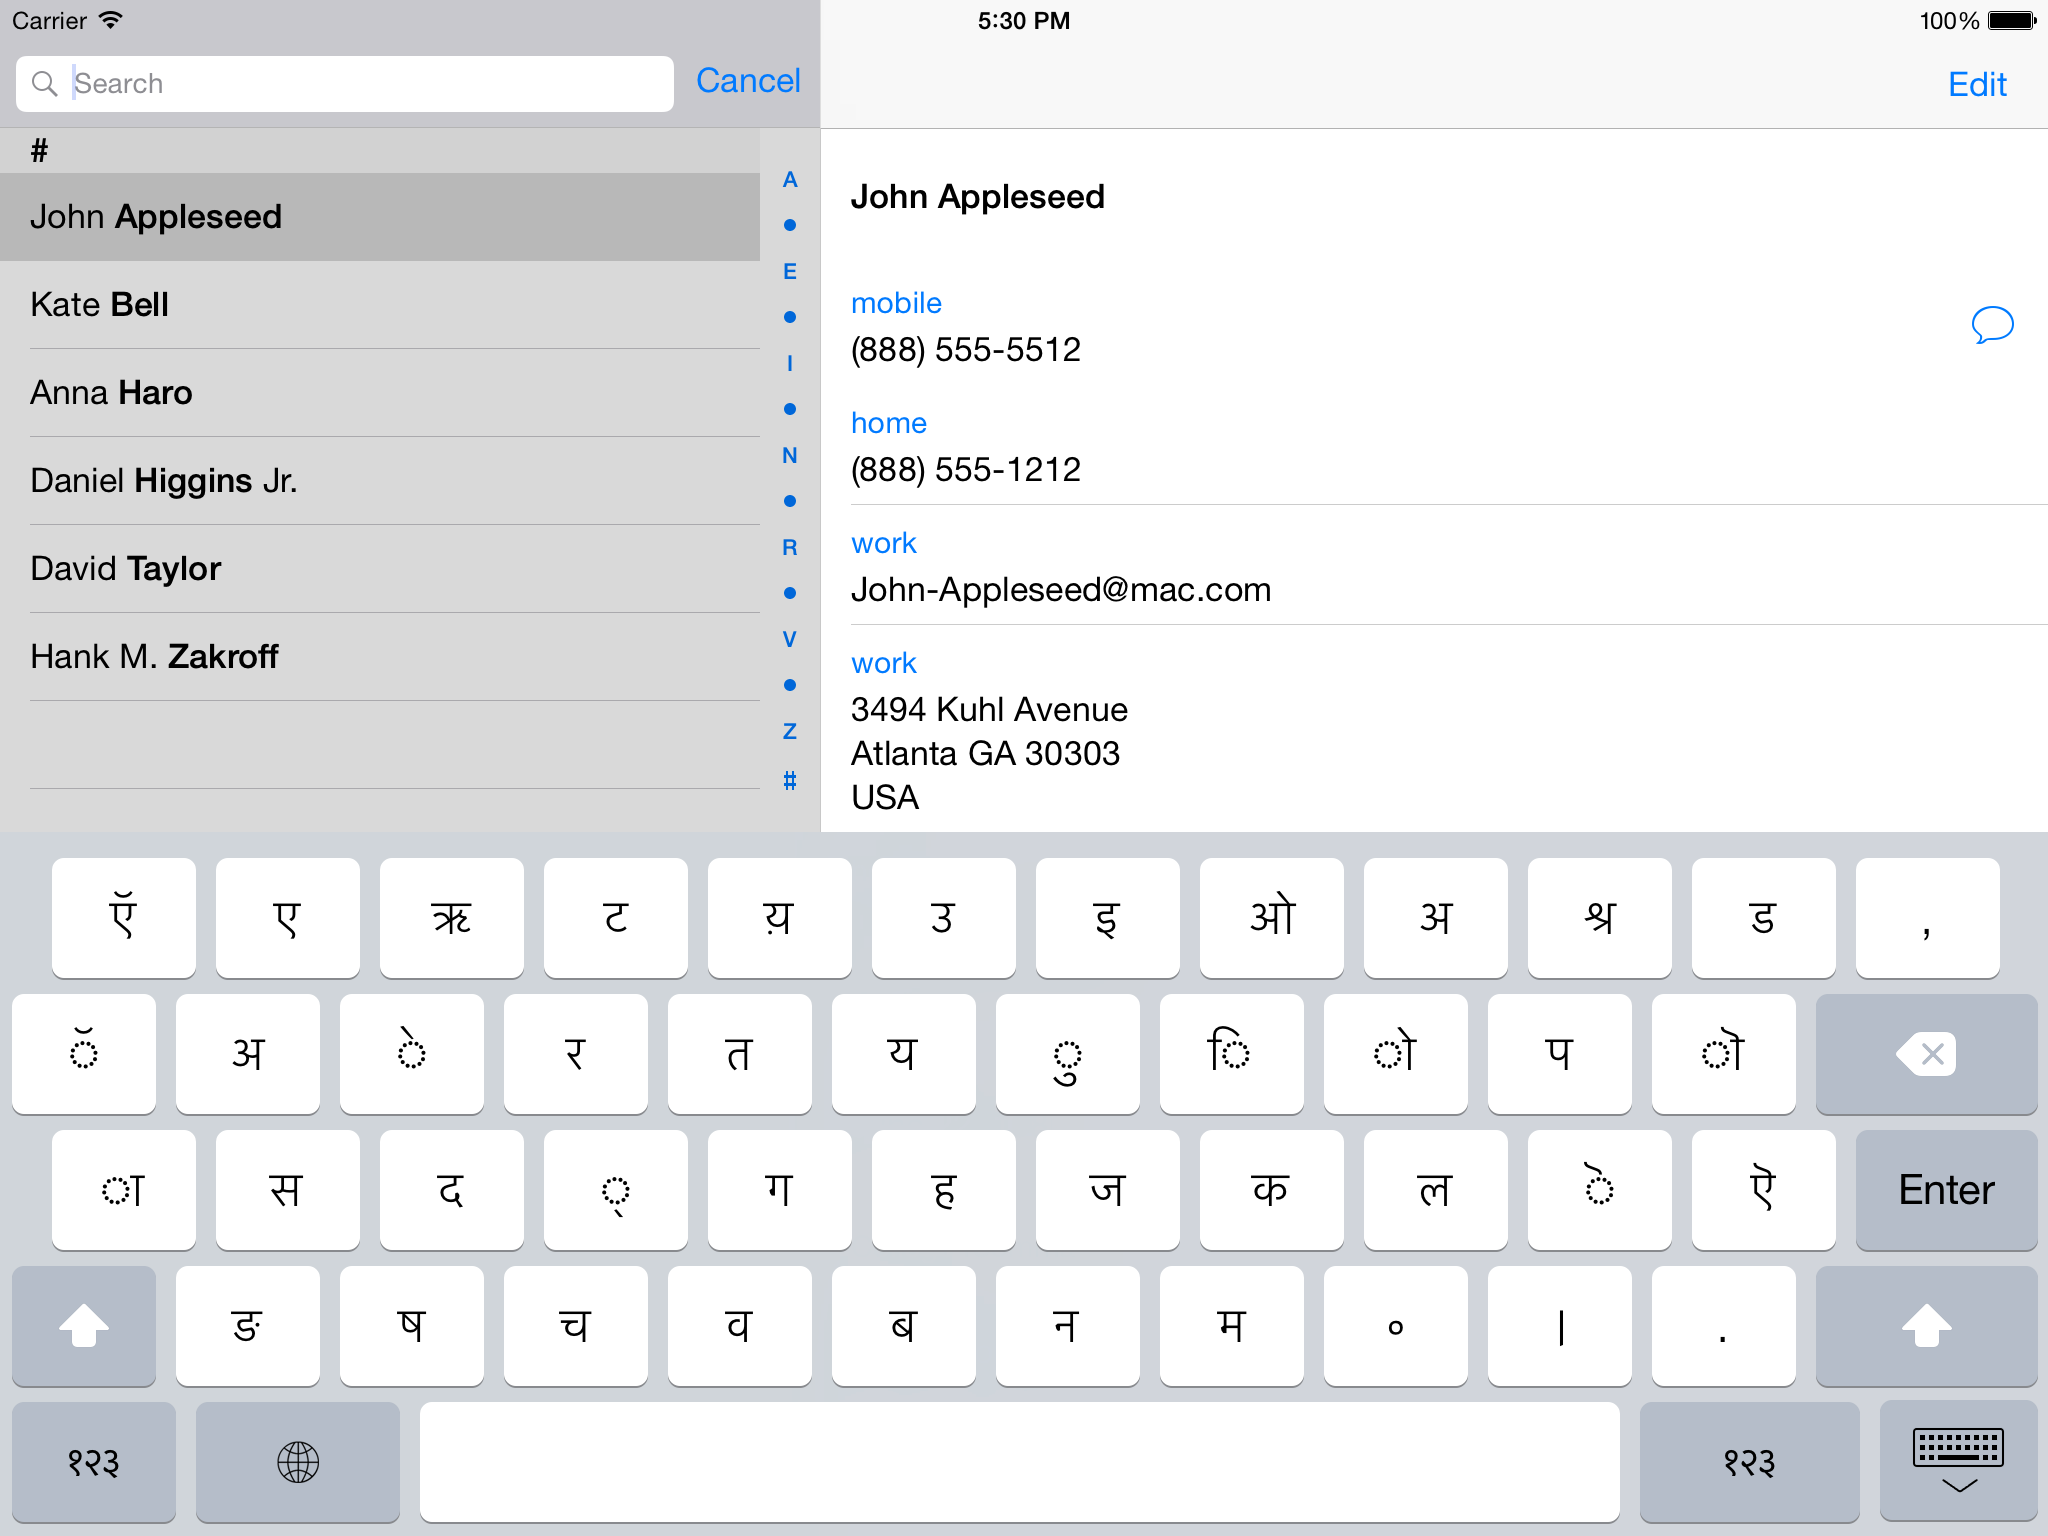Tap the स key

(288, 1190)
